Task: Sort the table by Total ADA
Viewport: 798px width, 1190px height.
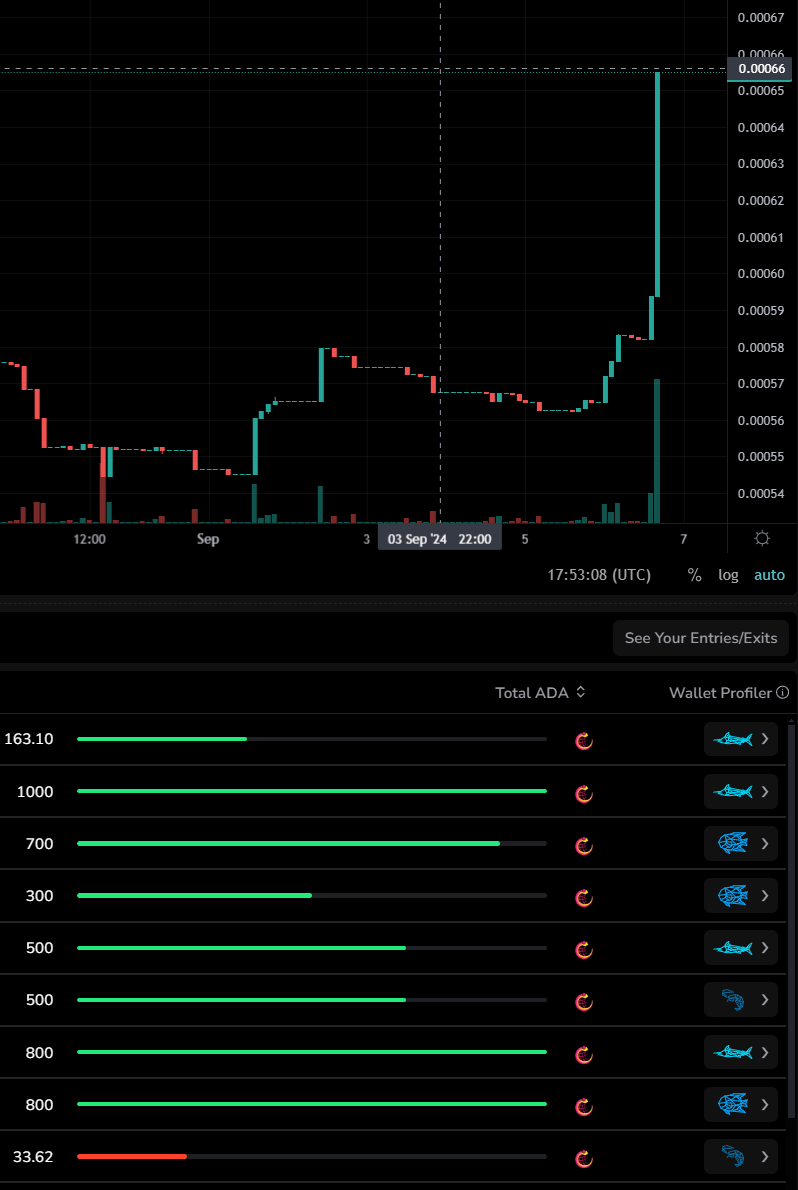Action: 540,692
